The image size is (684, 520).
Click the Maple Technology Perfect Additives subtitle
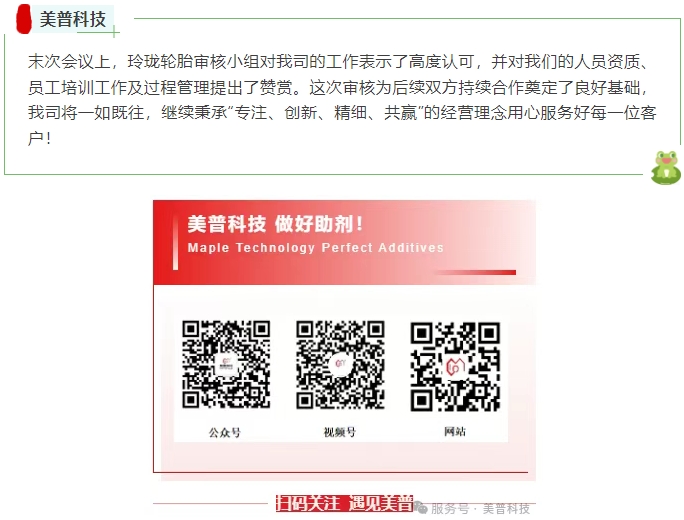[x=315, y=248]
